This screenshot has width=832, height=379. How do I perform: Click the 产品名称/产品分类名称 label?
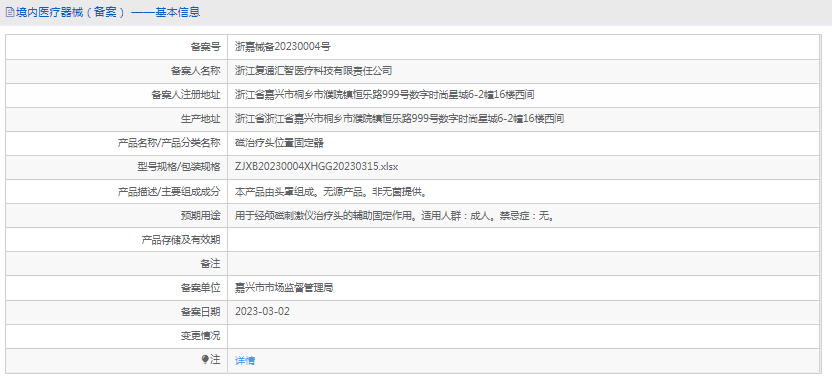click(169, 143)
